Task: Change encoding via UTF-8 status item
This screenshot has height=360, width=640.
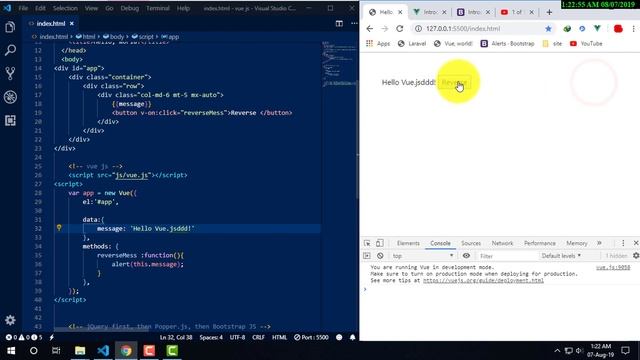Action: tap(237, 338)
